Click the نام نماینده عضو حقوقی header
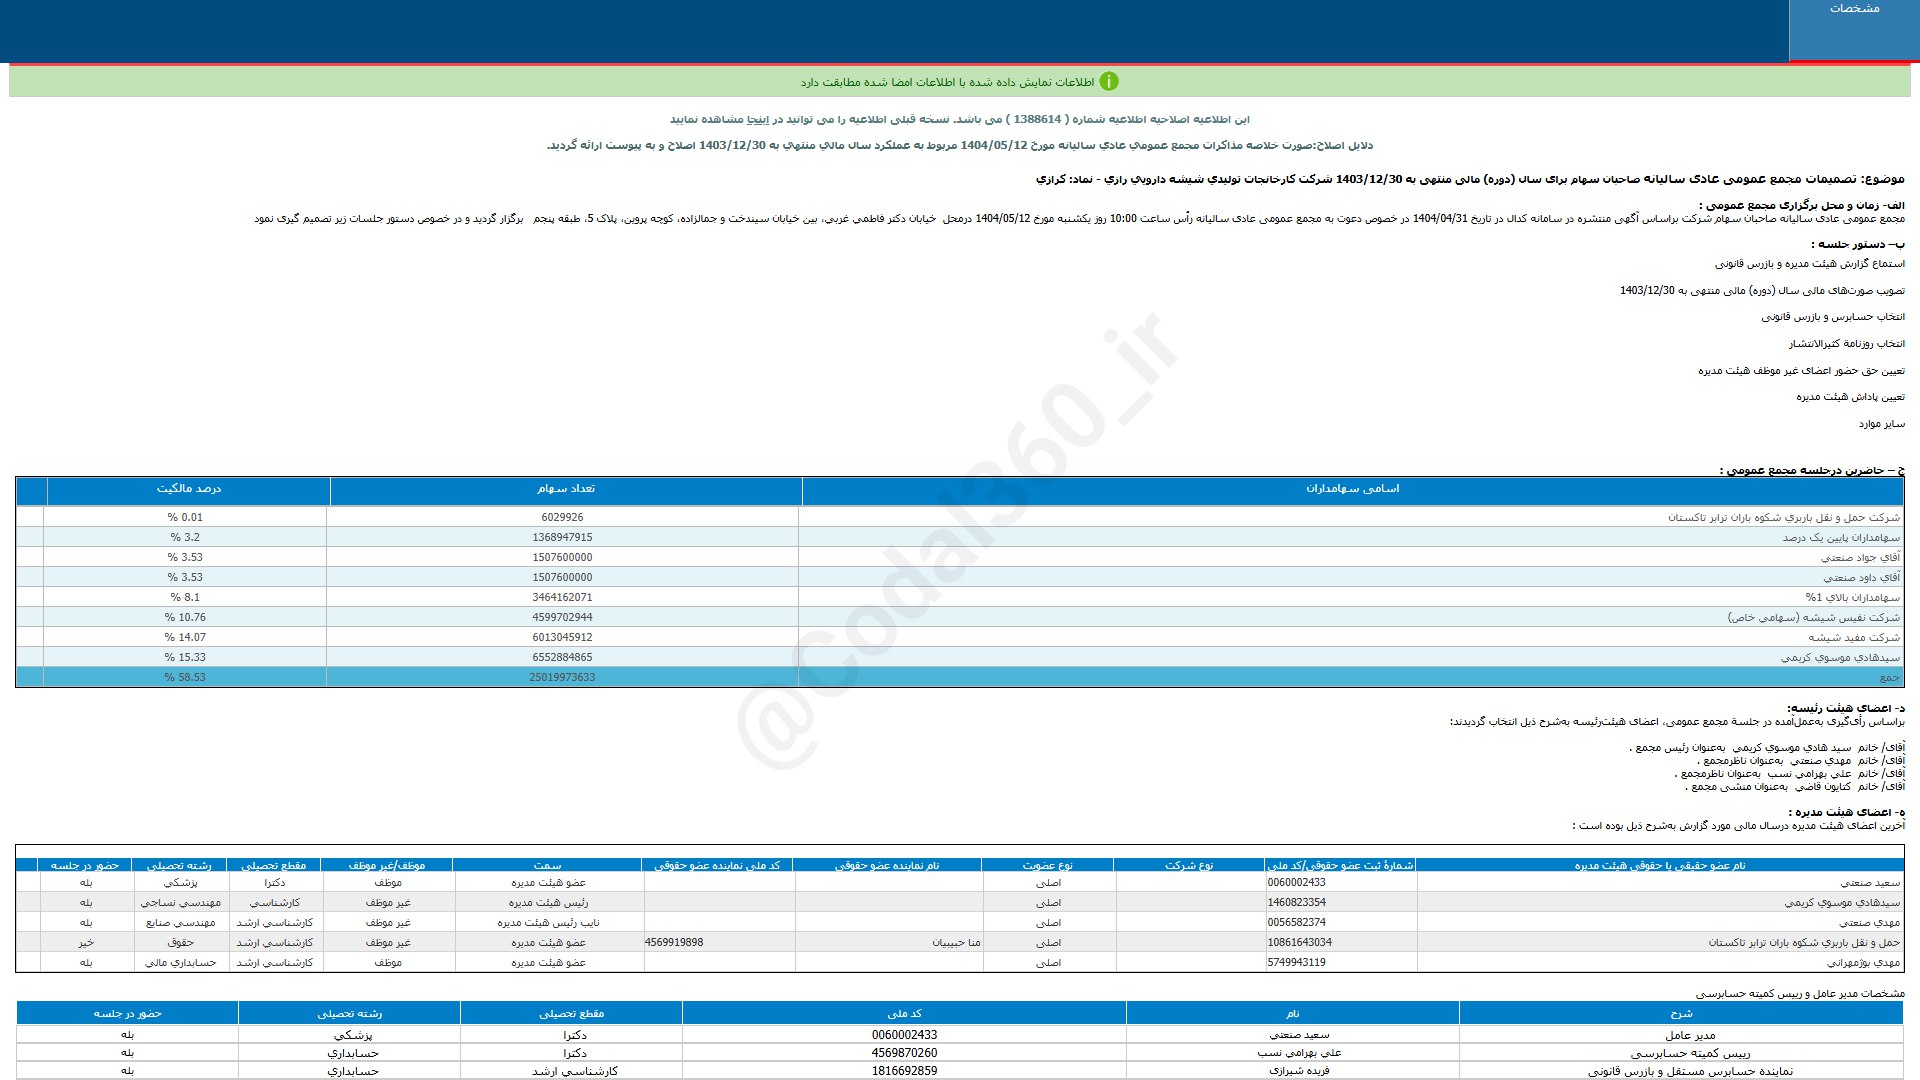This screenshot has width=1920, height=1080. 887,865
